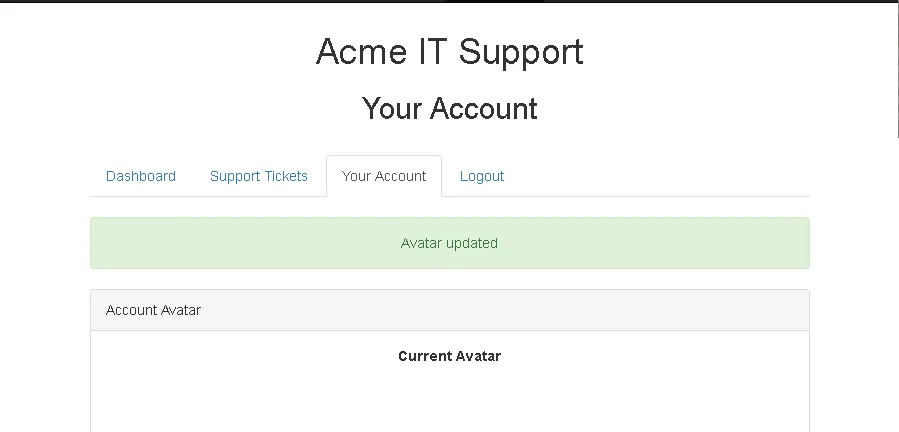Click the Logout link

point(482,176)
